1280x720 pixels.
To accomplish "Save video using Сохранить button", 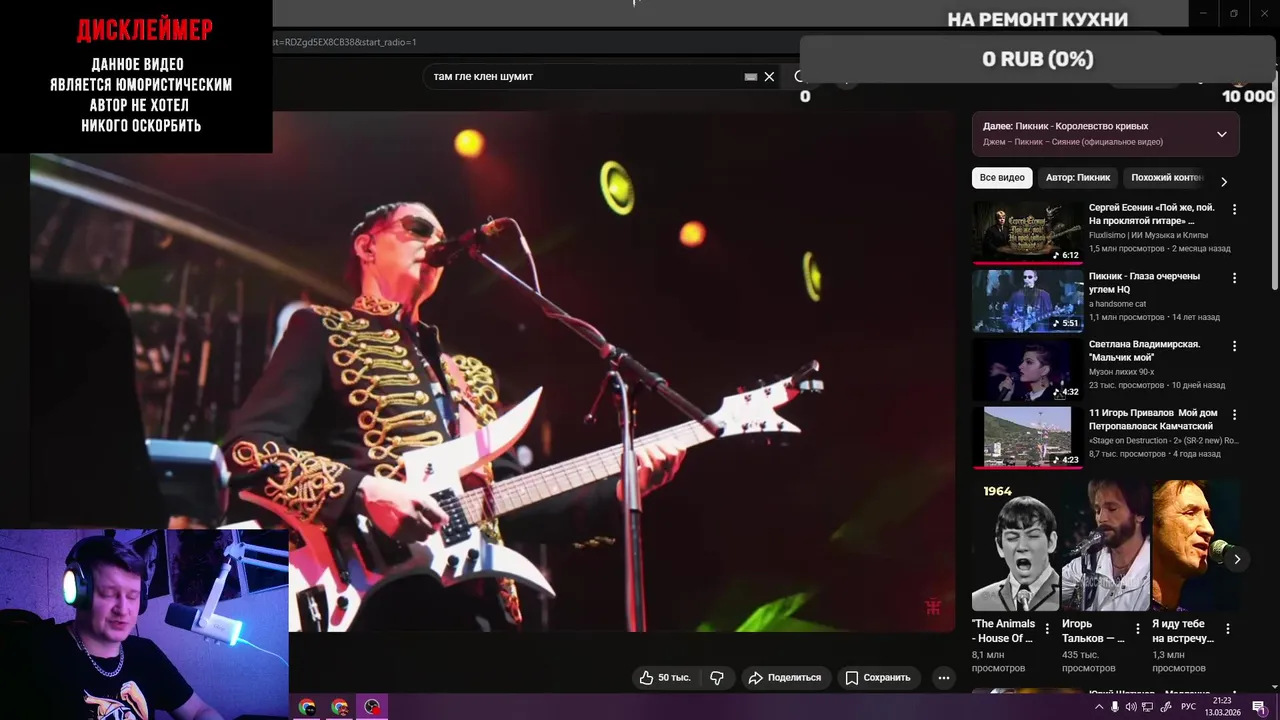I will pos(878,677).
